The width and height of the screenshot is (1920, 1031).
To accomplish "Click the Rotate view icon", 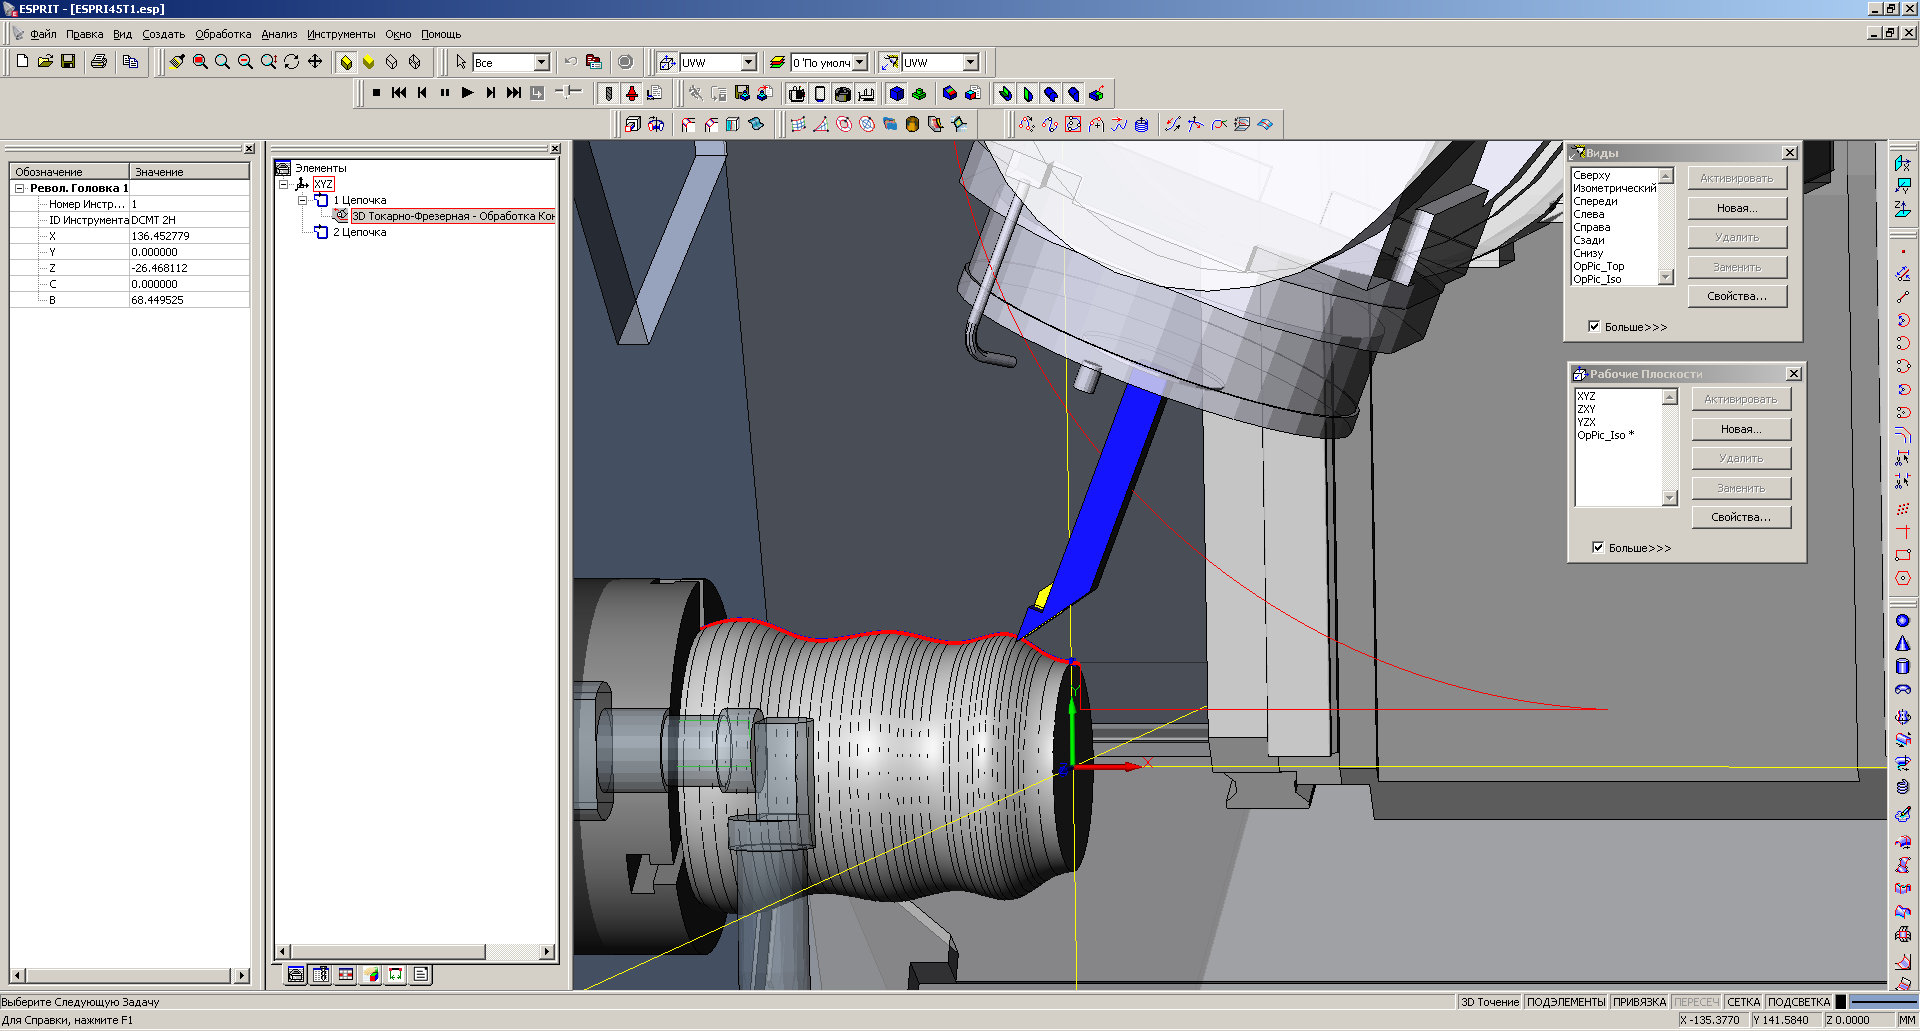I will click(292, 62).
